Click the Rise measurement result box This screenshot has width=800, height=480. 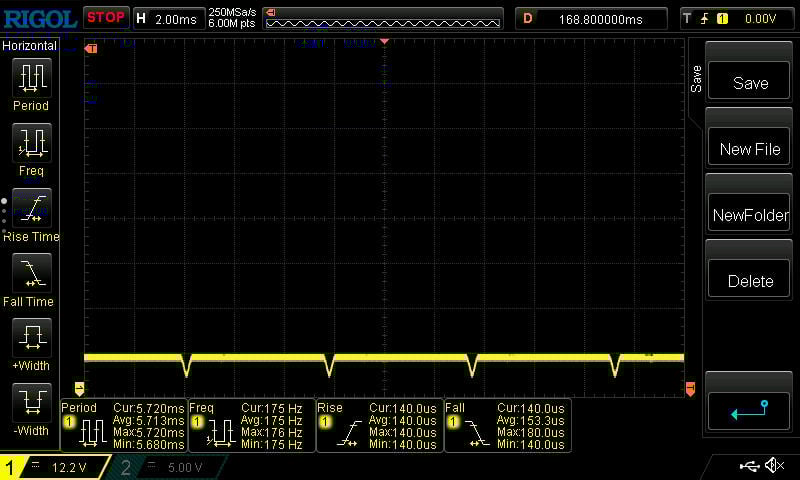380,425
